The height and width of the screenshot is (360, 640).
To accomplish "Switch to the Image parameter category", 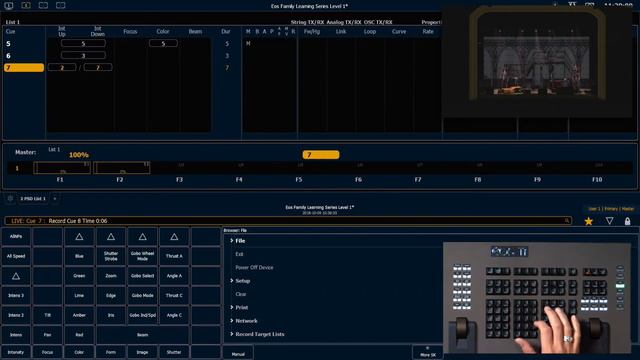I will [142, 352].
